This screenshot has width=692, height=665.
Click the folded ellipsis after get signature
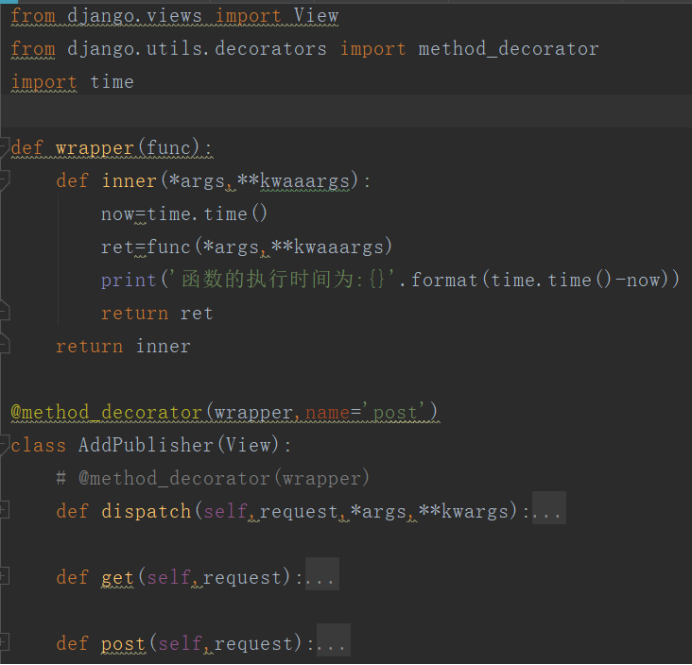[x=322, y=577]
